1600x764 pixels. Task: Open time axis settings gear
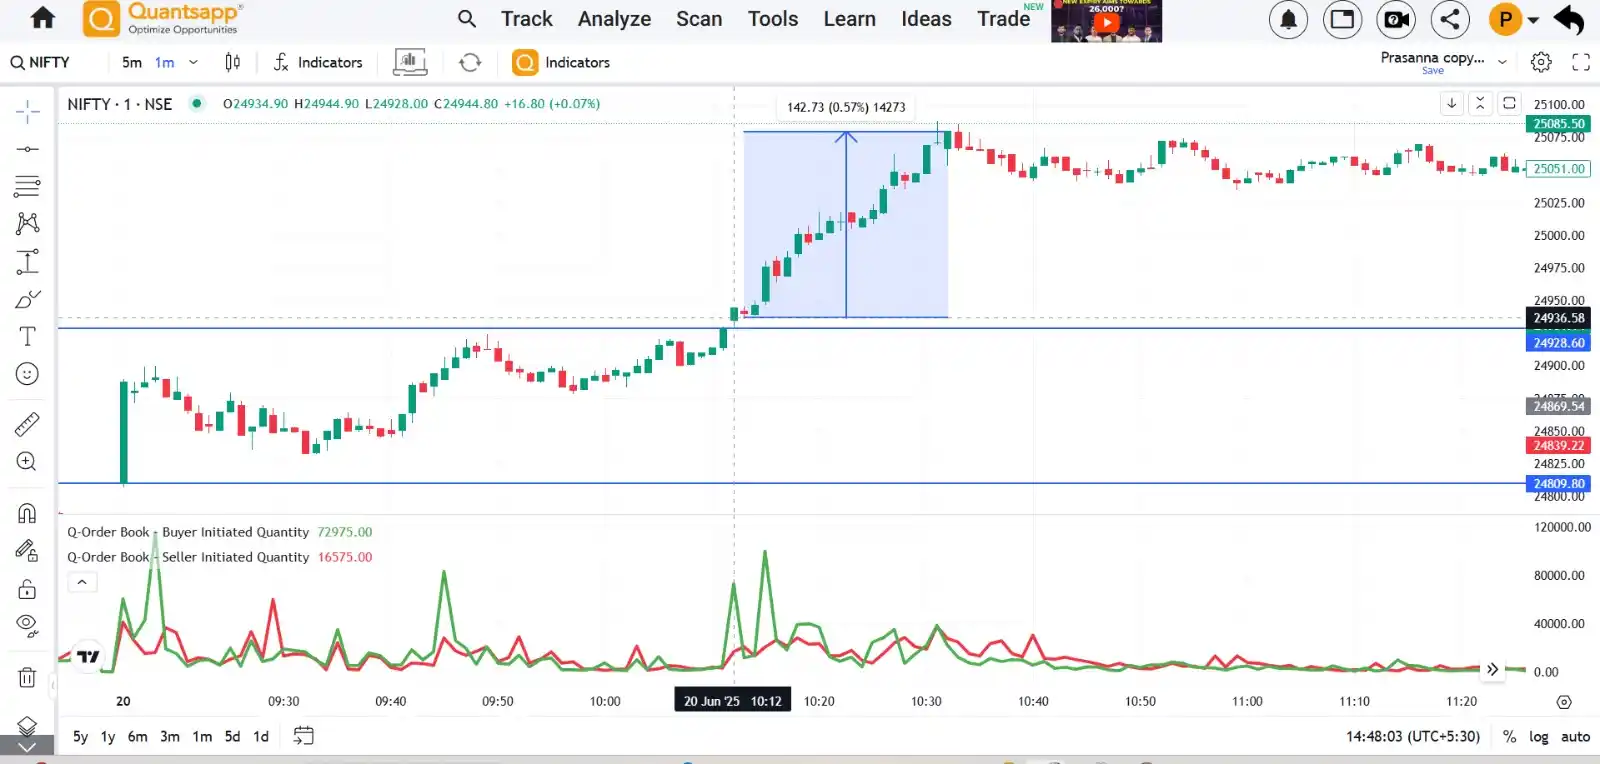[x=1564, y=702]
